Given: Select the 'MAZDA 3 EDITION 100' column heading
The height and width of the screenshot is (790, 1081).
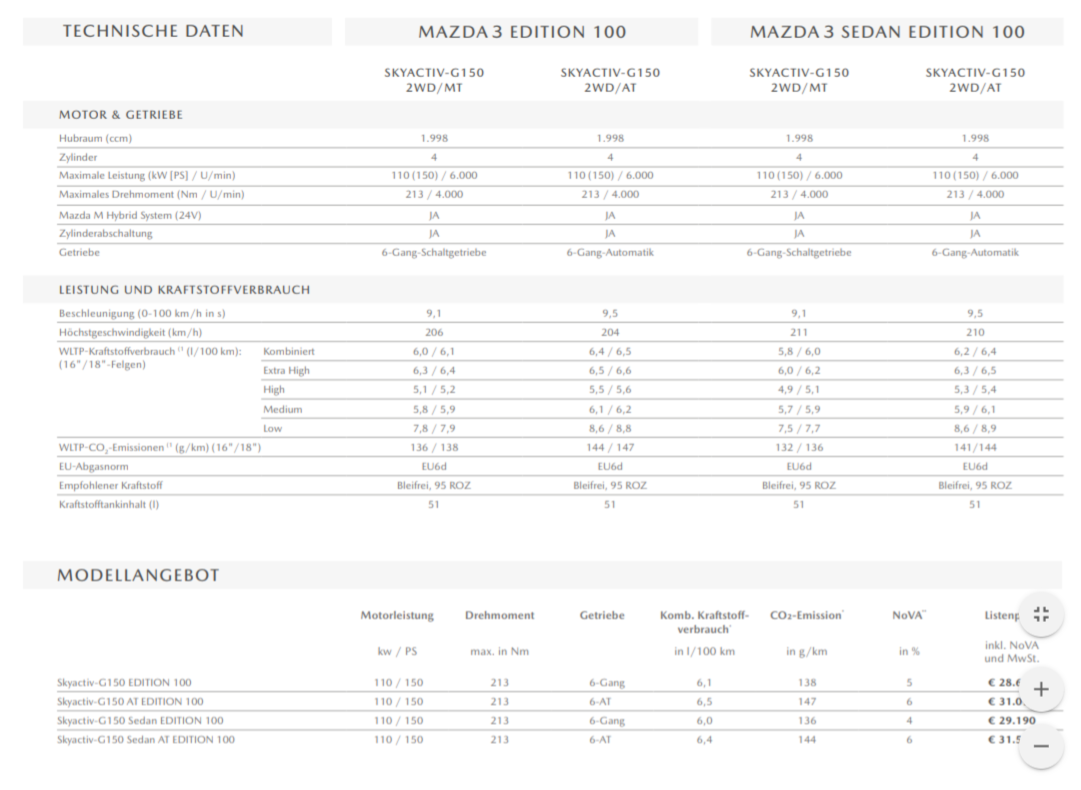Looking at the screenshot, I should [522, 32].
